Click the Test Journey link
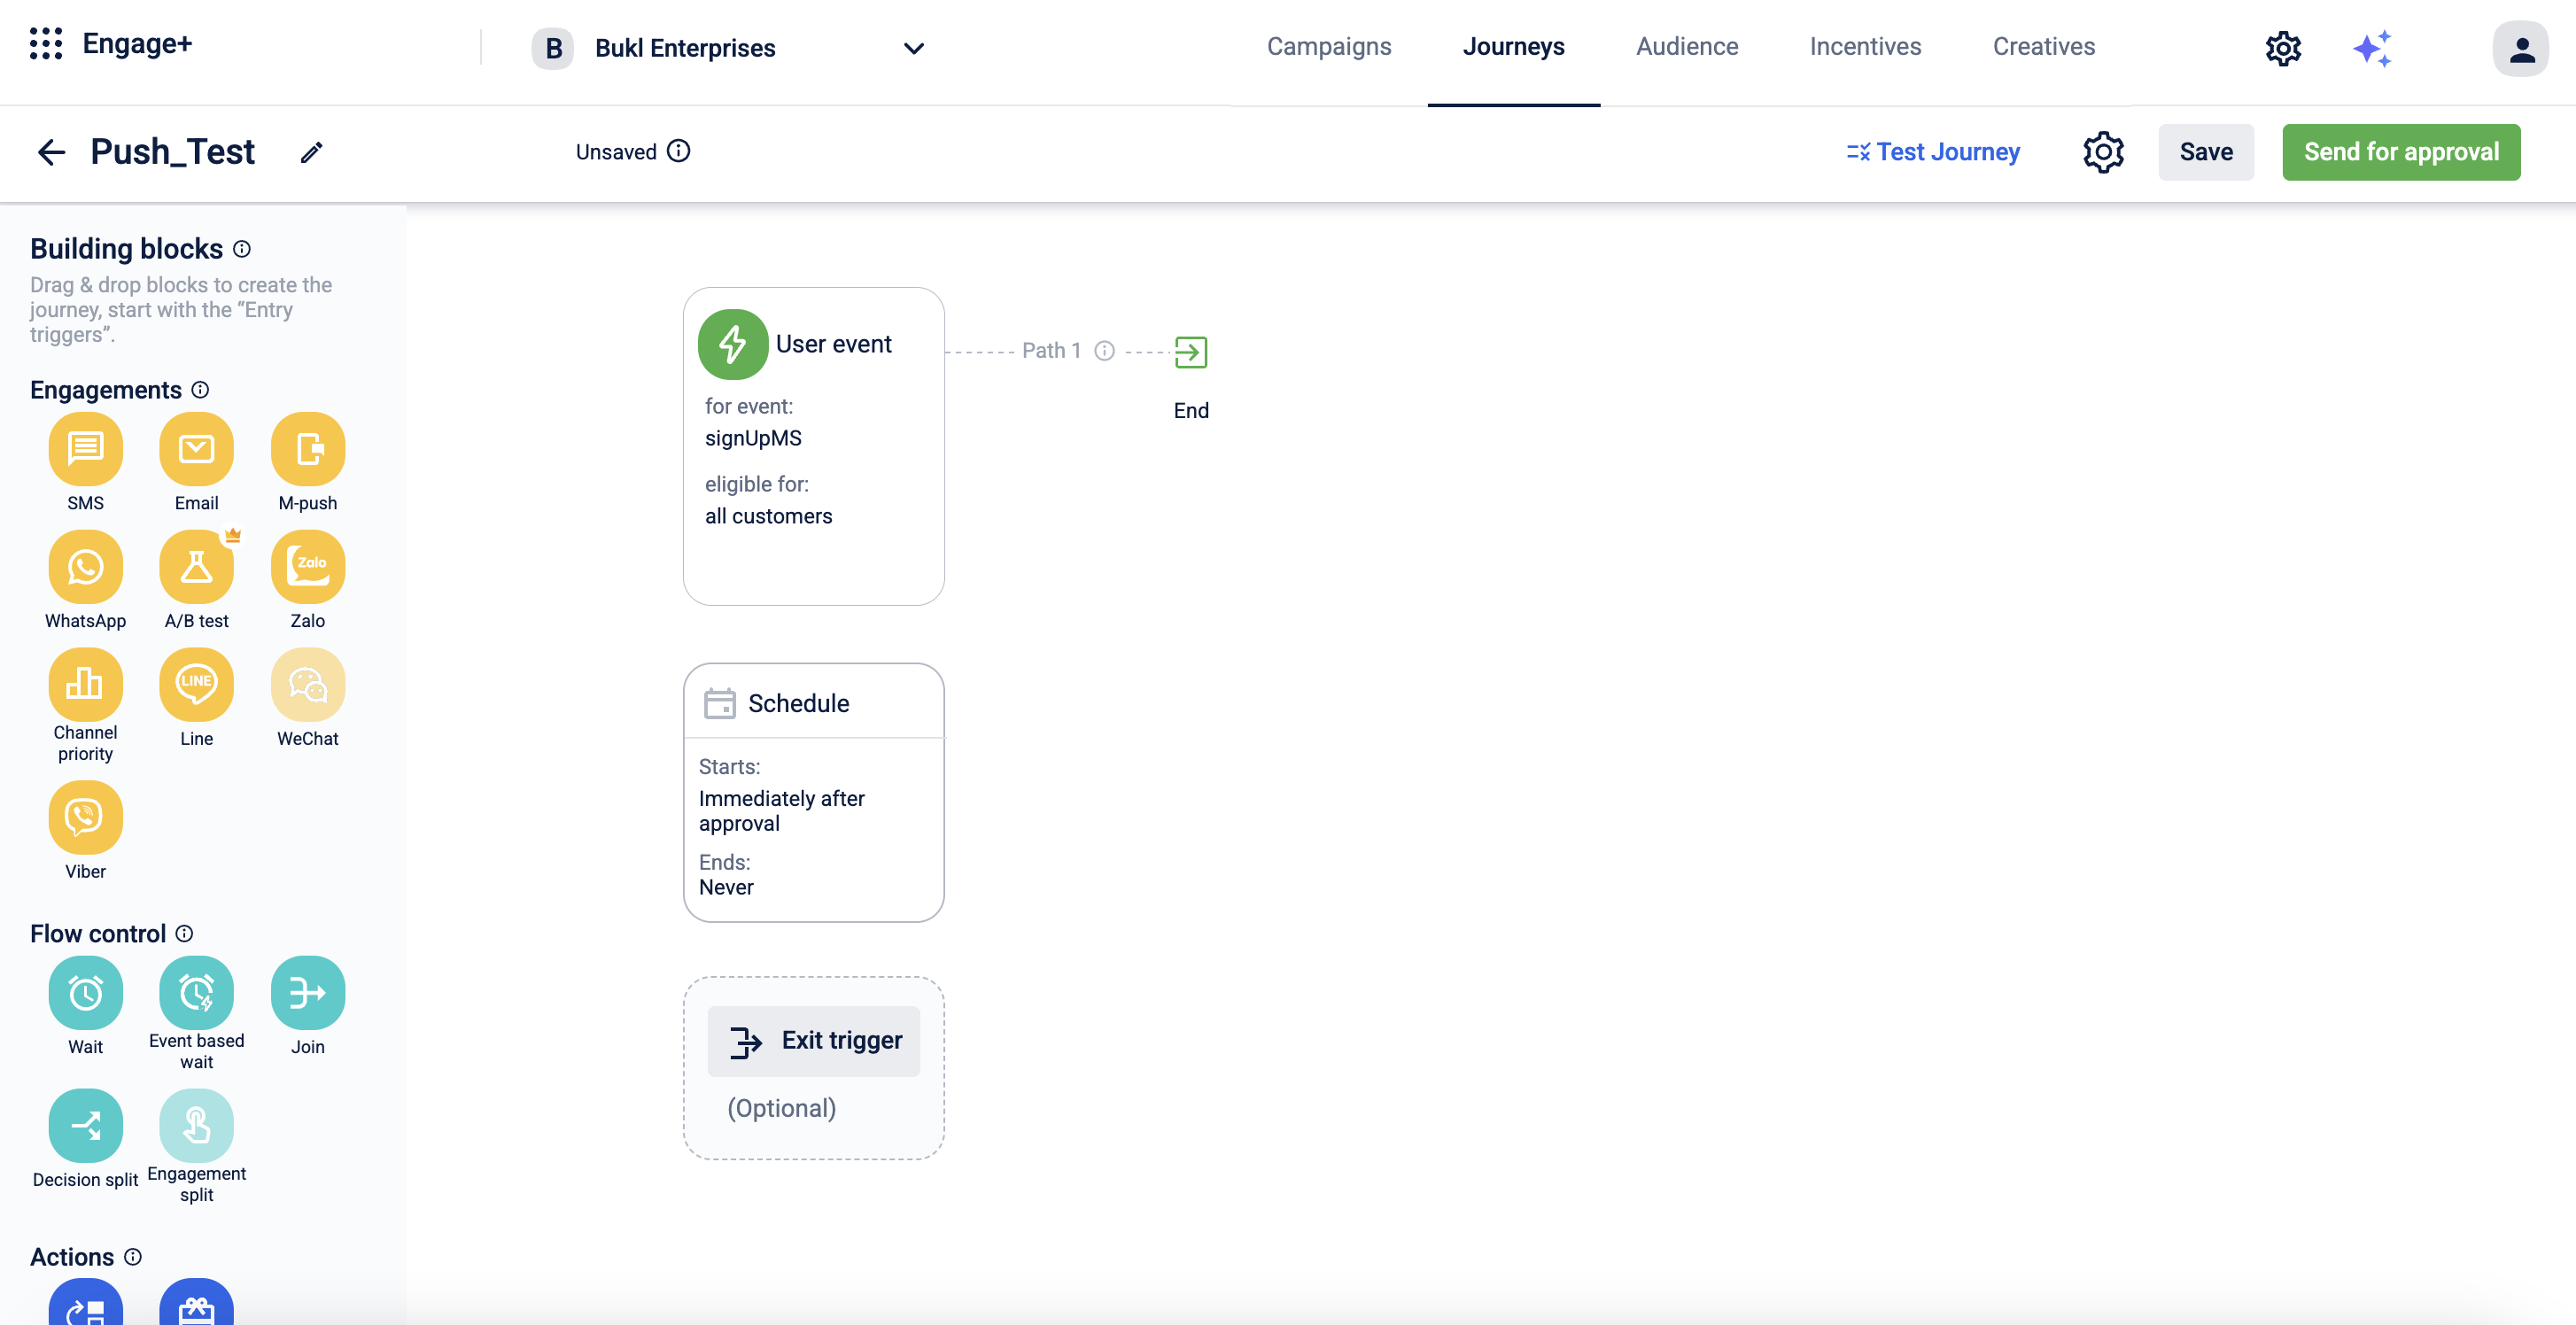This screenshot has height=1325, width=2576. tap(1932, 152)
